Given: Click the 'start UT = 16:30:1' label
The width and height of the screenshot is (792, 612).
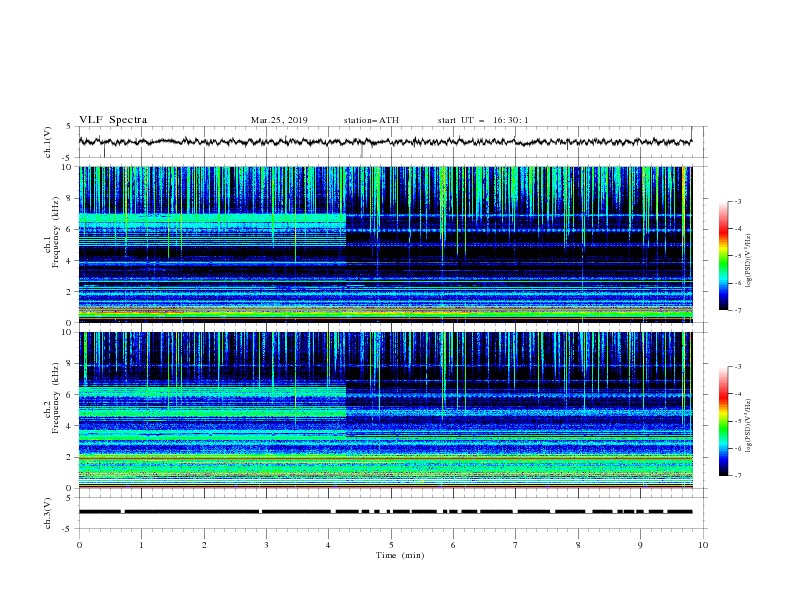Looking at the screenshot, I should coord(483,120).
